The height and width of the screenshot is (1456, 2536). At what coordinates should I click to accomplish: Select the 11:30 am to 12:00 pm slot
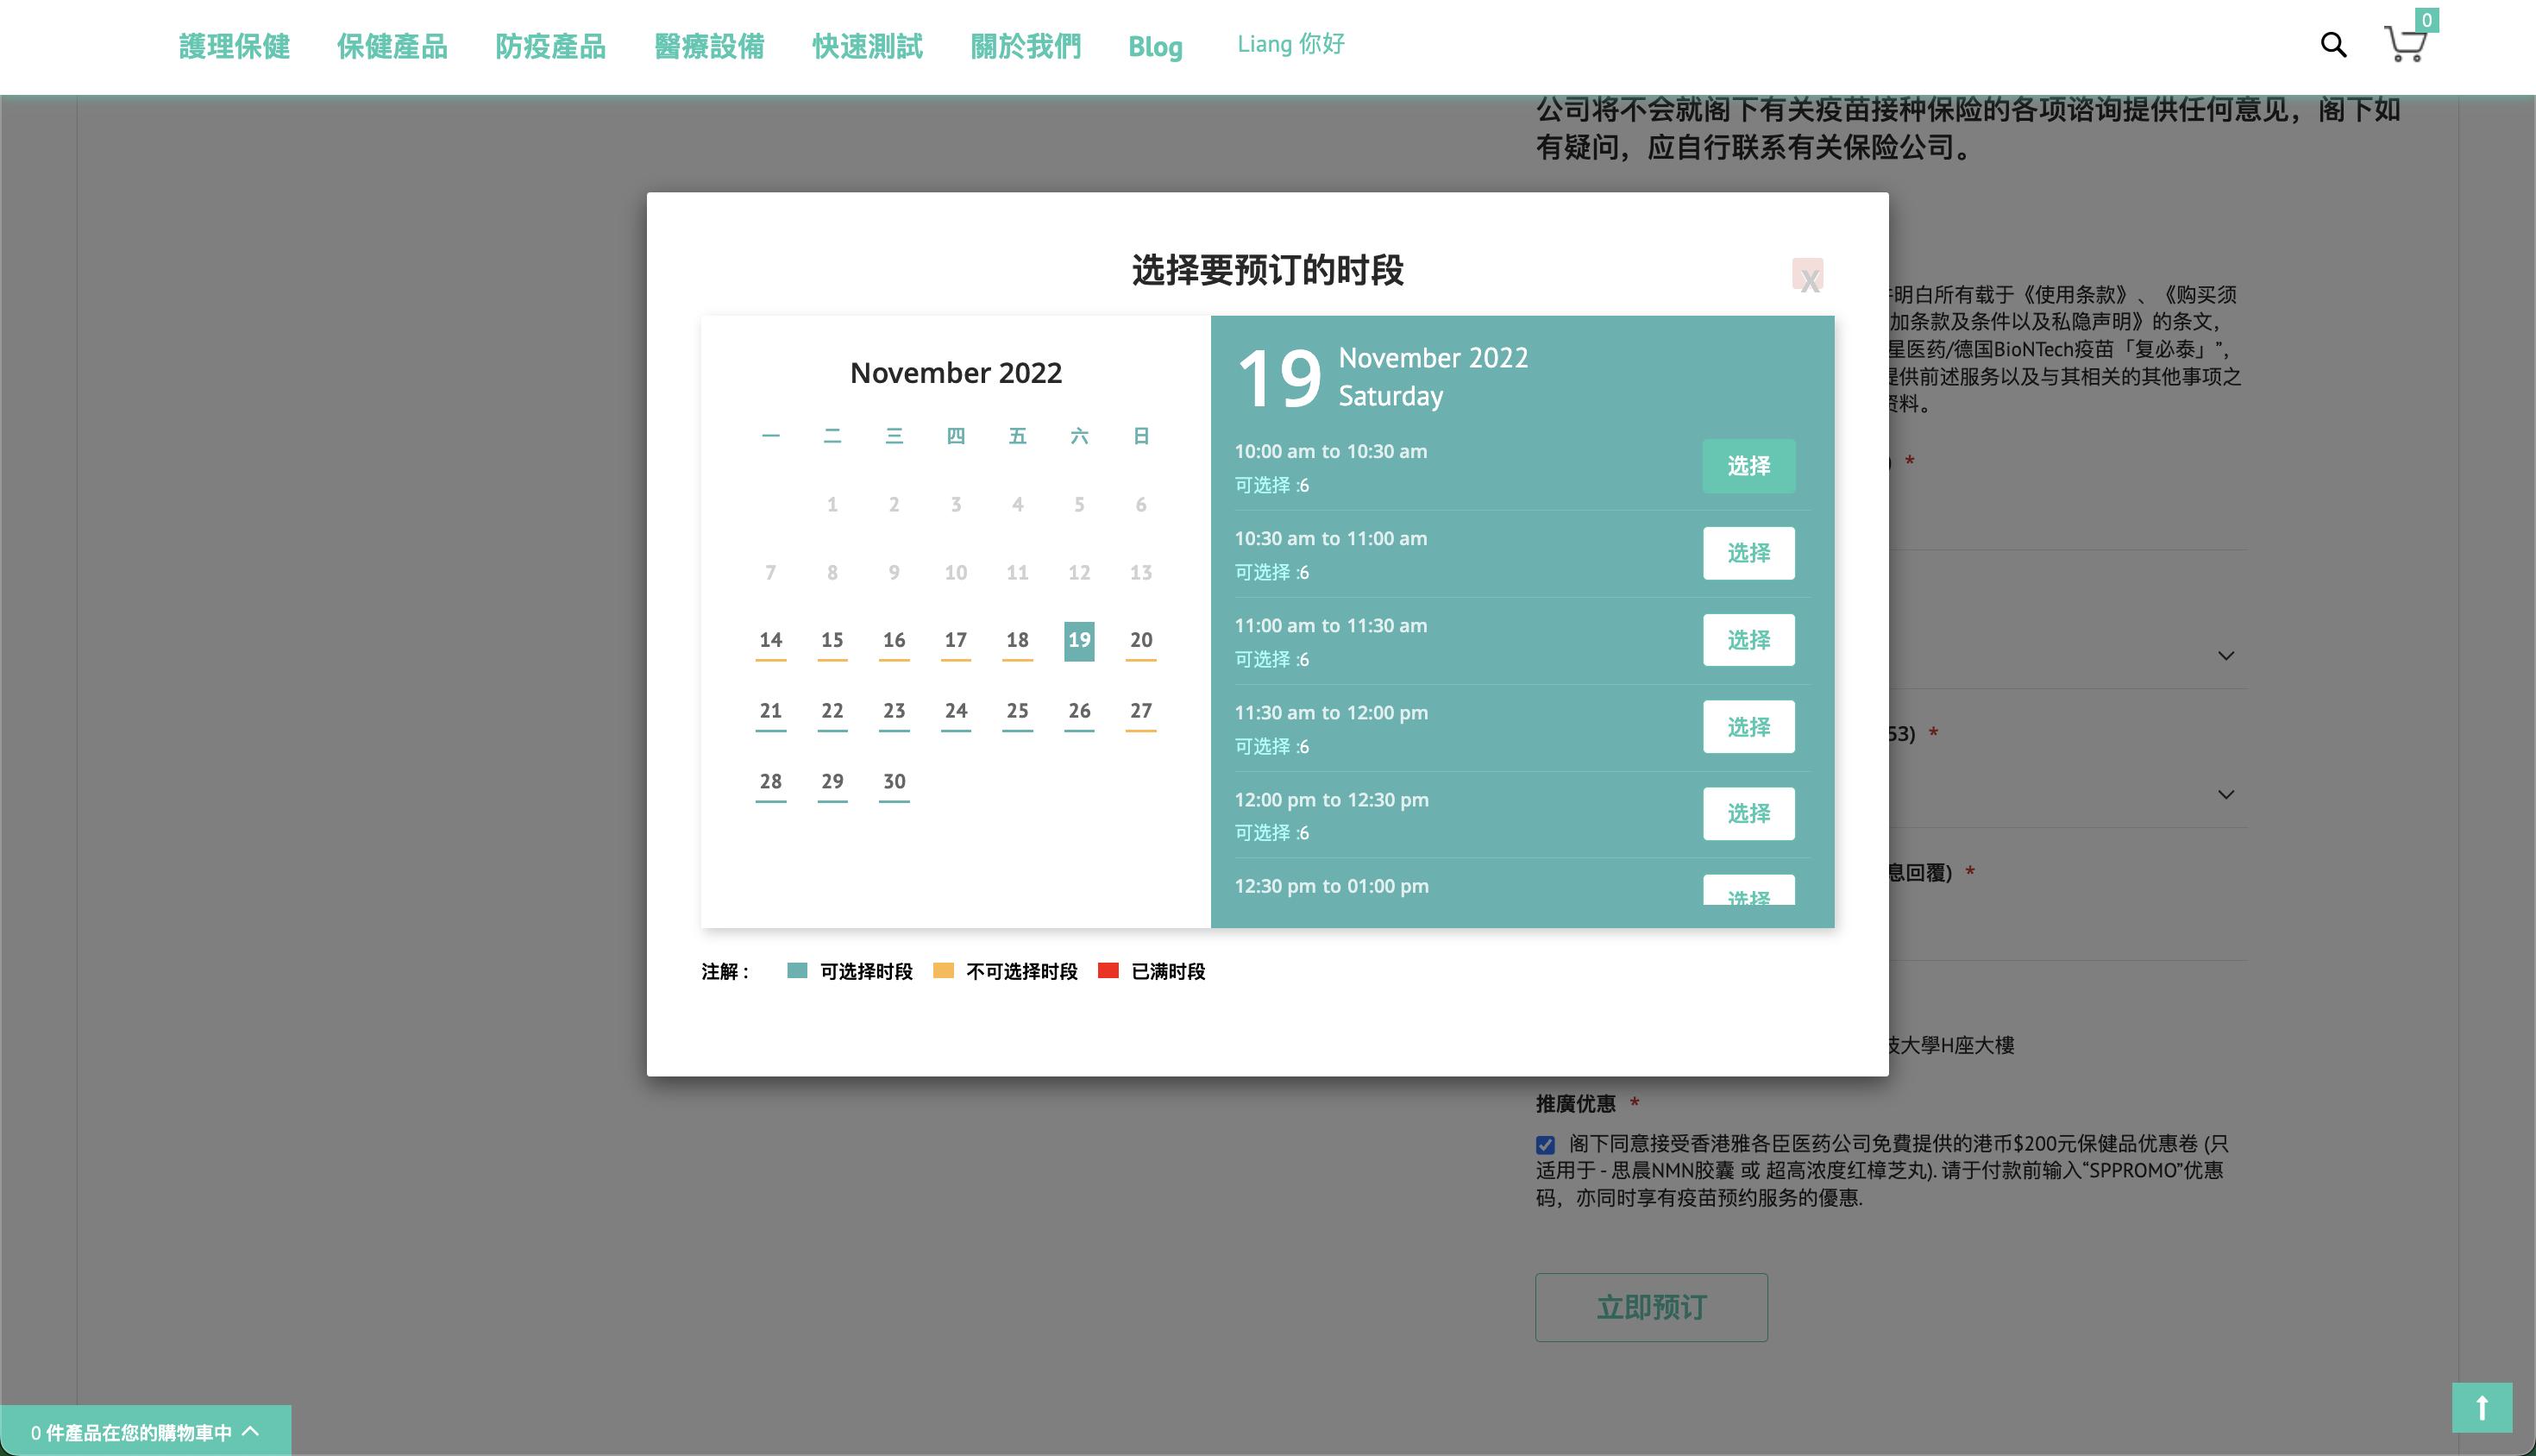[1748, 727]
